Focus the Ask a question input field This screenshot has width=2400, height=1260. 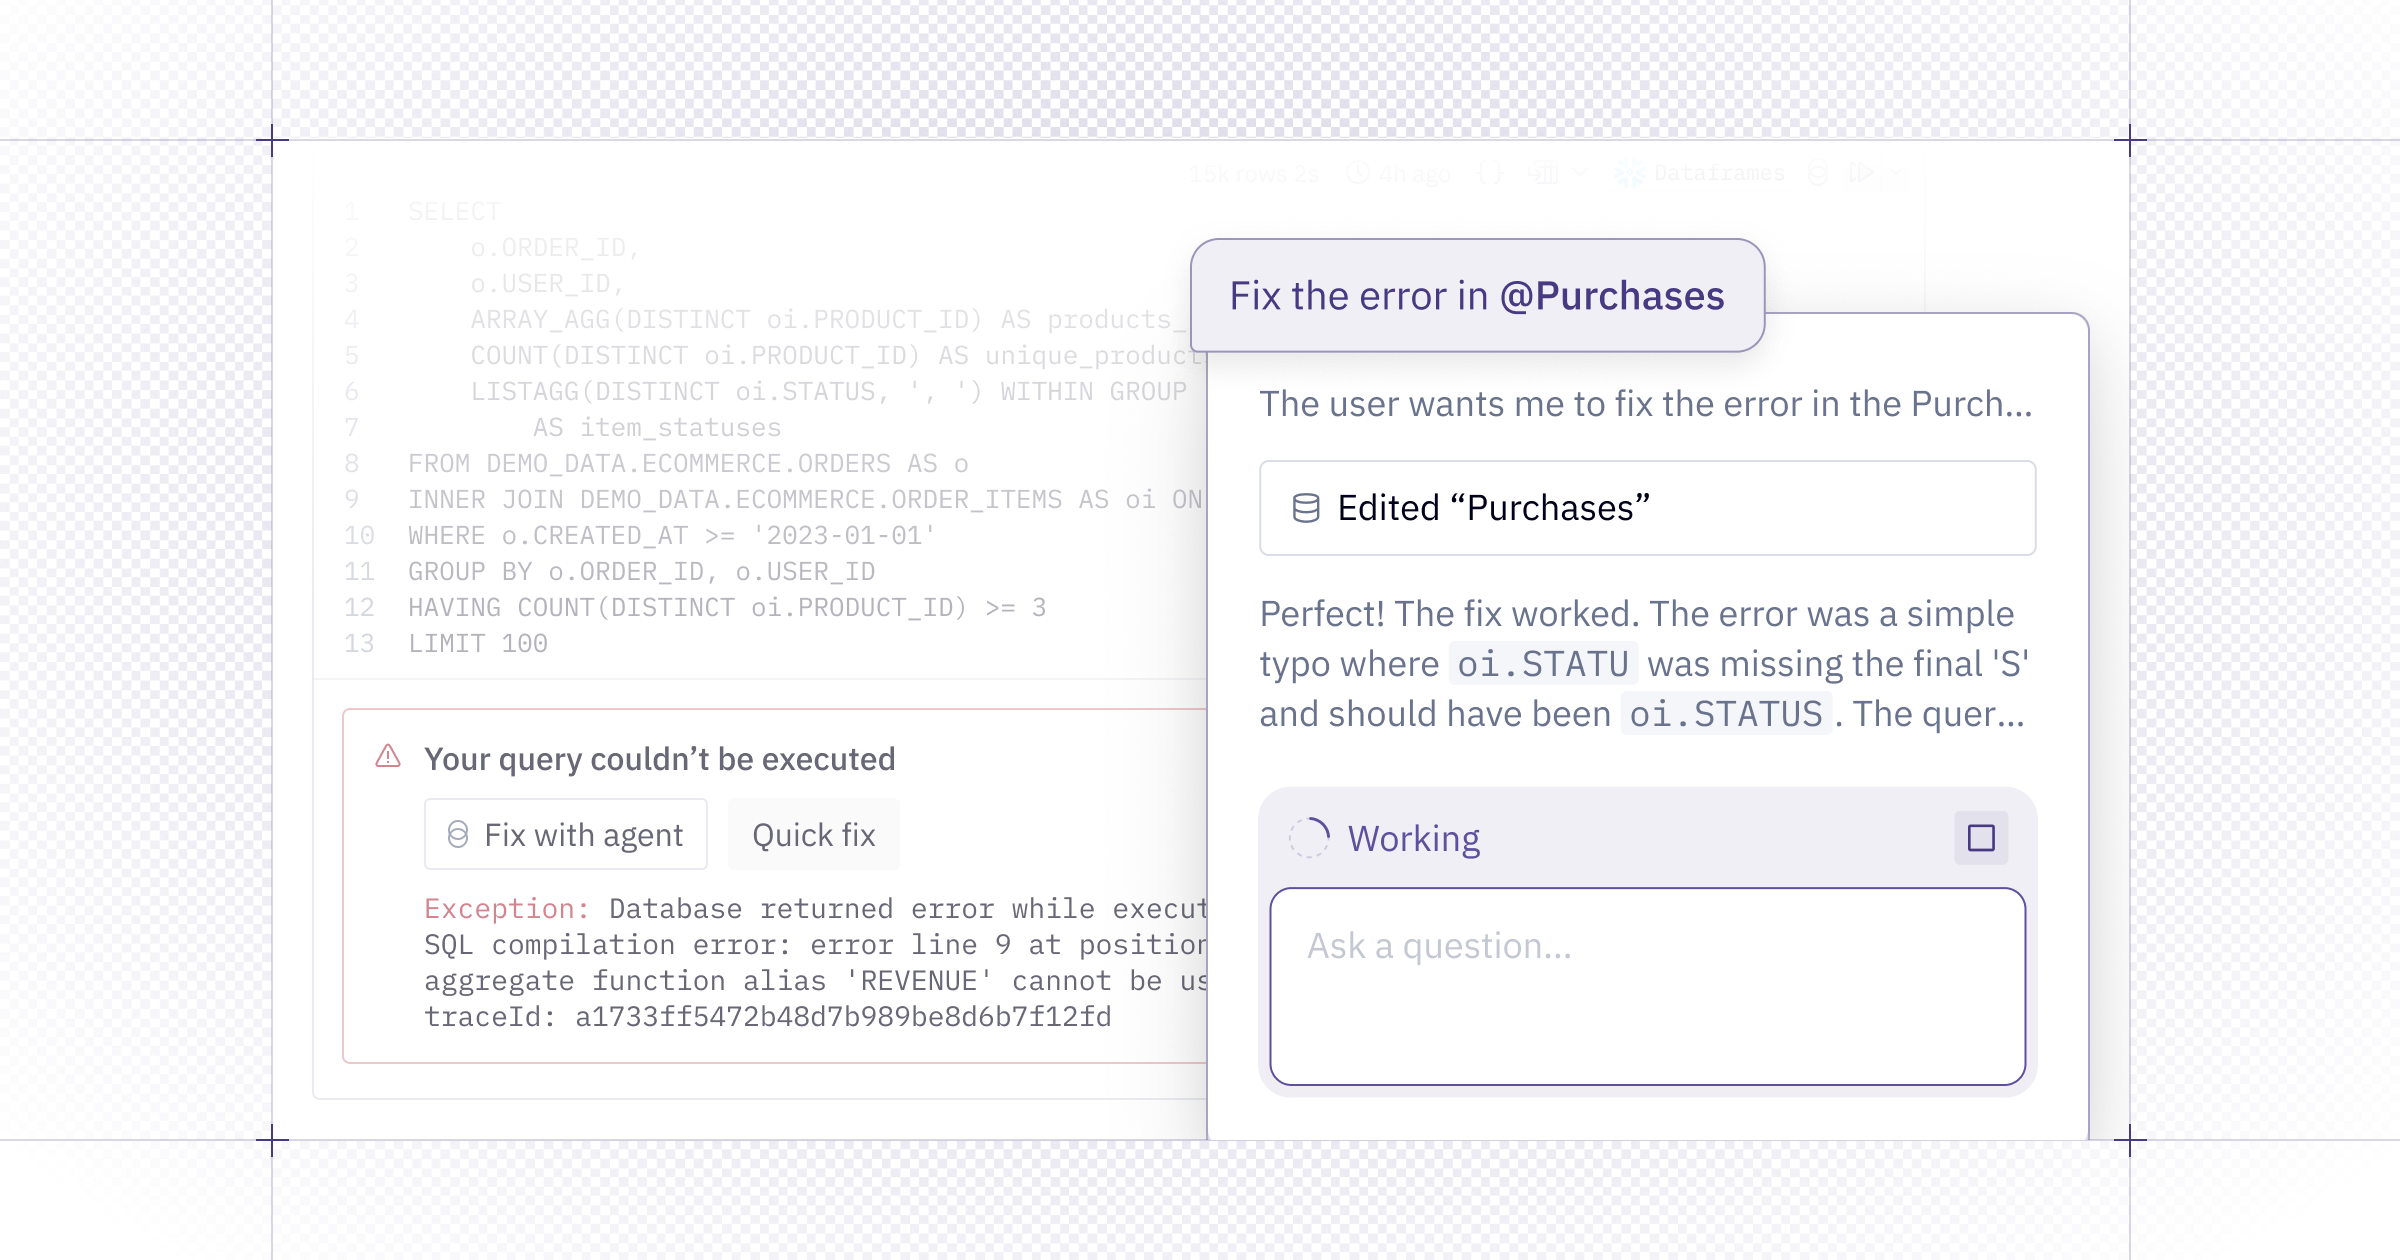1647,985
